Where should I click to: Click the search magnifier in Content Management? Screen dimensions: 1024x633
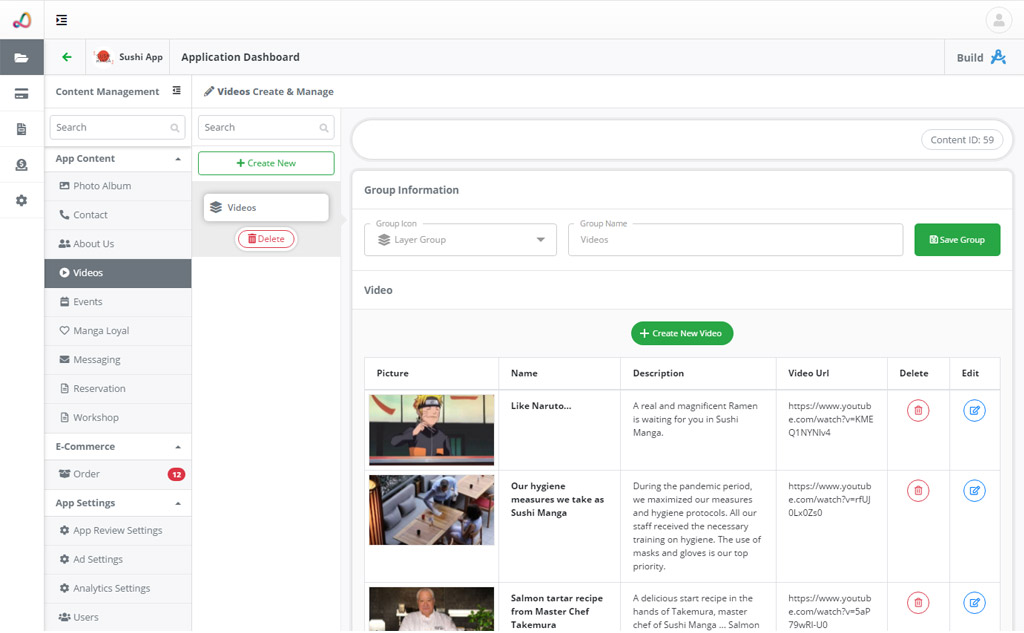(x=174, y=128)
